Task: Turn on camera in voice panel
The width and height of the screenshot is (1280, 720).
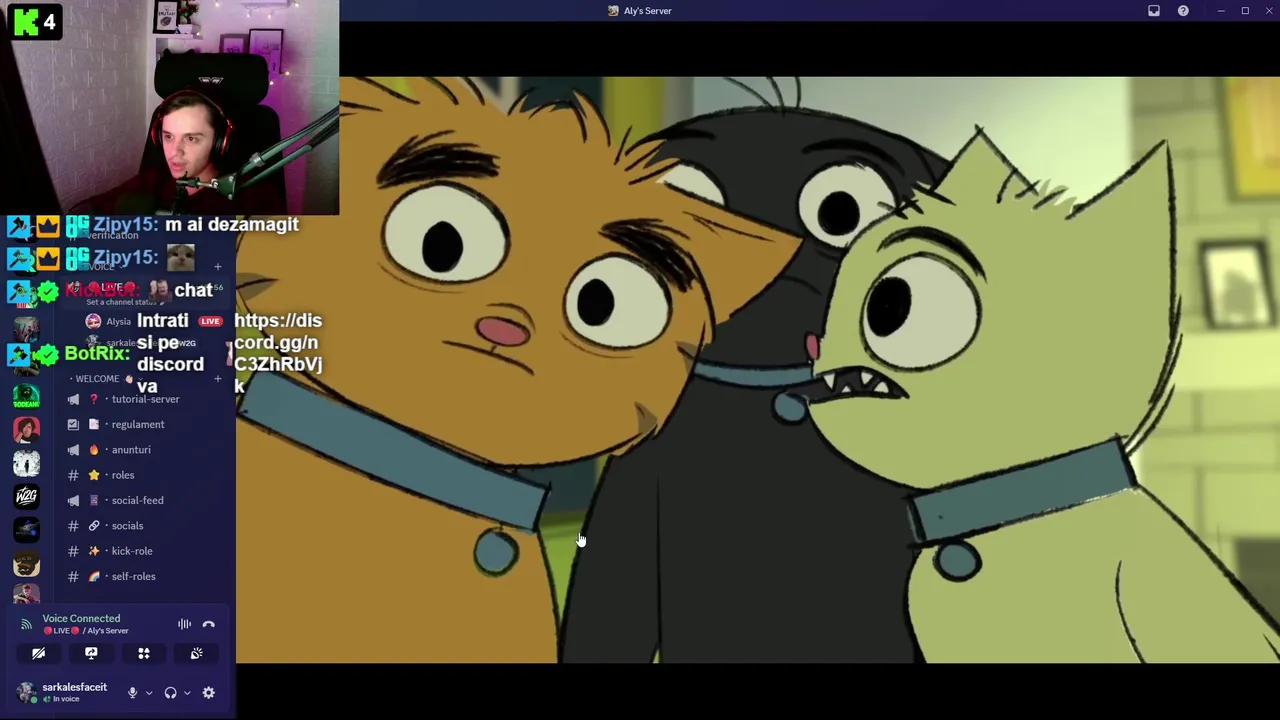Action: tap(38, 653)
